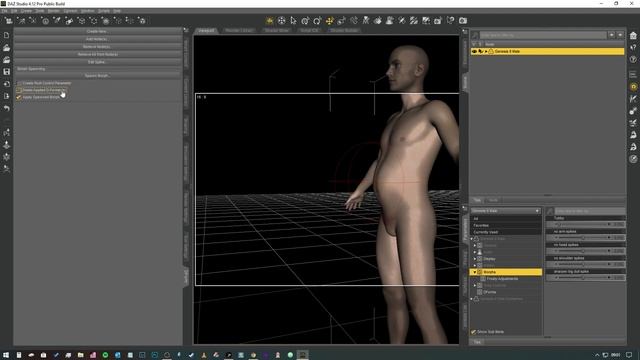Click the Create New... button
Viewport: 640px width, 360px height.
97,31
